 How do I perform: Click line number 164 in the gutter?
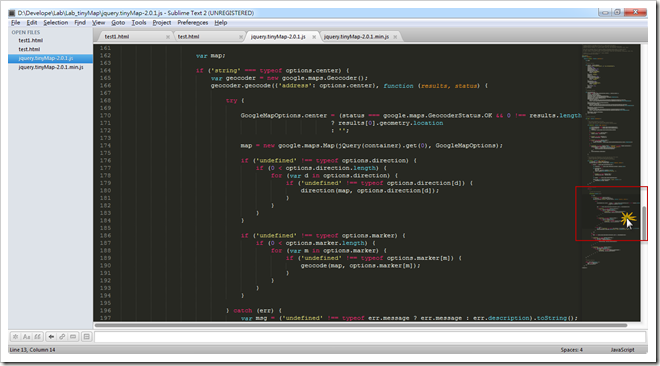tap(105, 71)
